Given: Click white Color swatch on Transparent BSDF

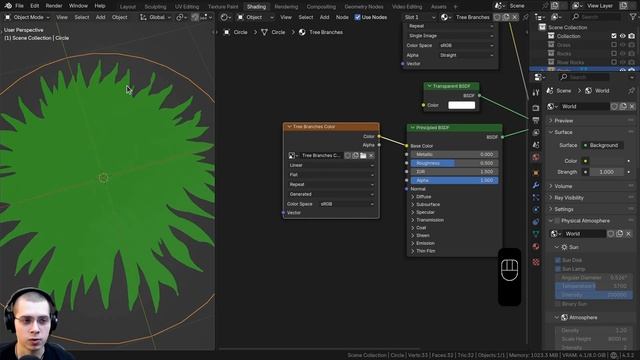Looking at the screenshot, I should (x=462, y=105).
